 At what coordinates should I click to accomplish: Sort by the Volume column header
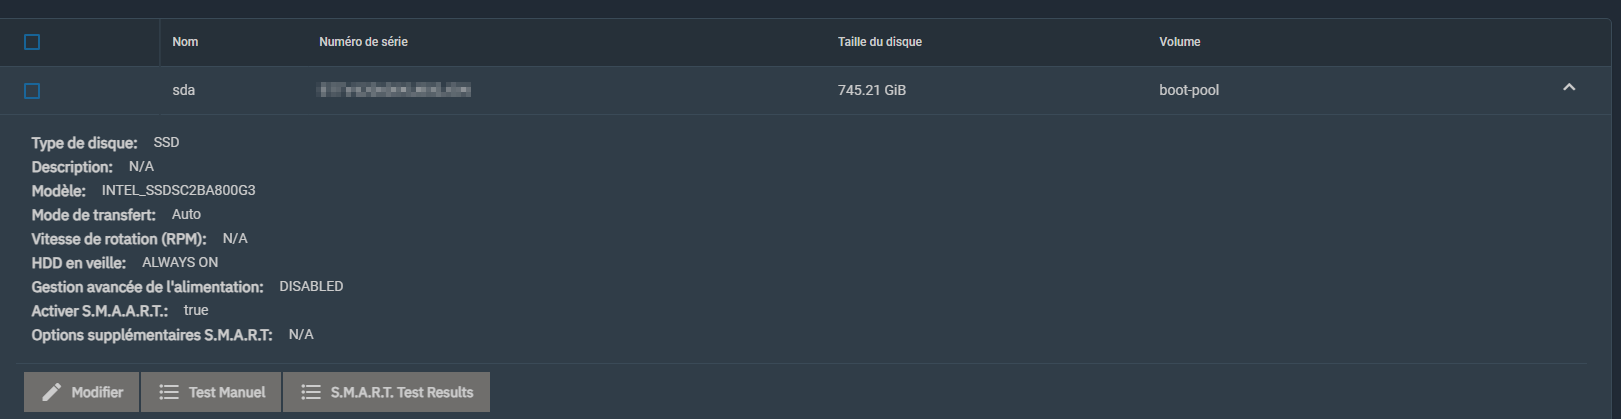1180,42
